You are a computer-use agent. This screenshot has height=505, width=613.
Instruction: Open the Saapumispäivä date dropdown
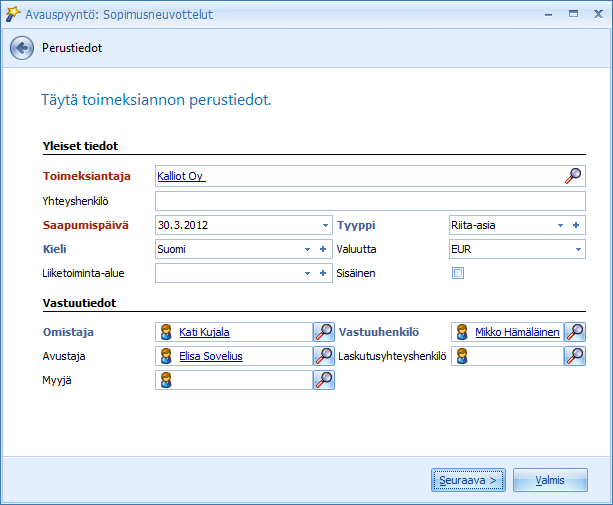[x=325, y=226]
